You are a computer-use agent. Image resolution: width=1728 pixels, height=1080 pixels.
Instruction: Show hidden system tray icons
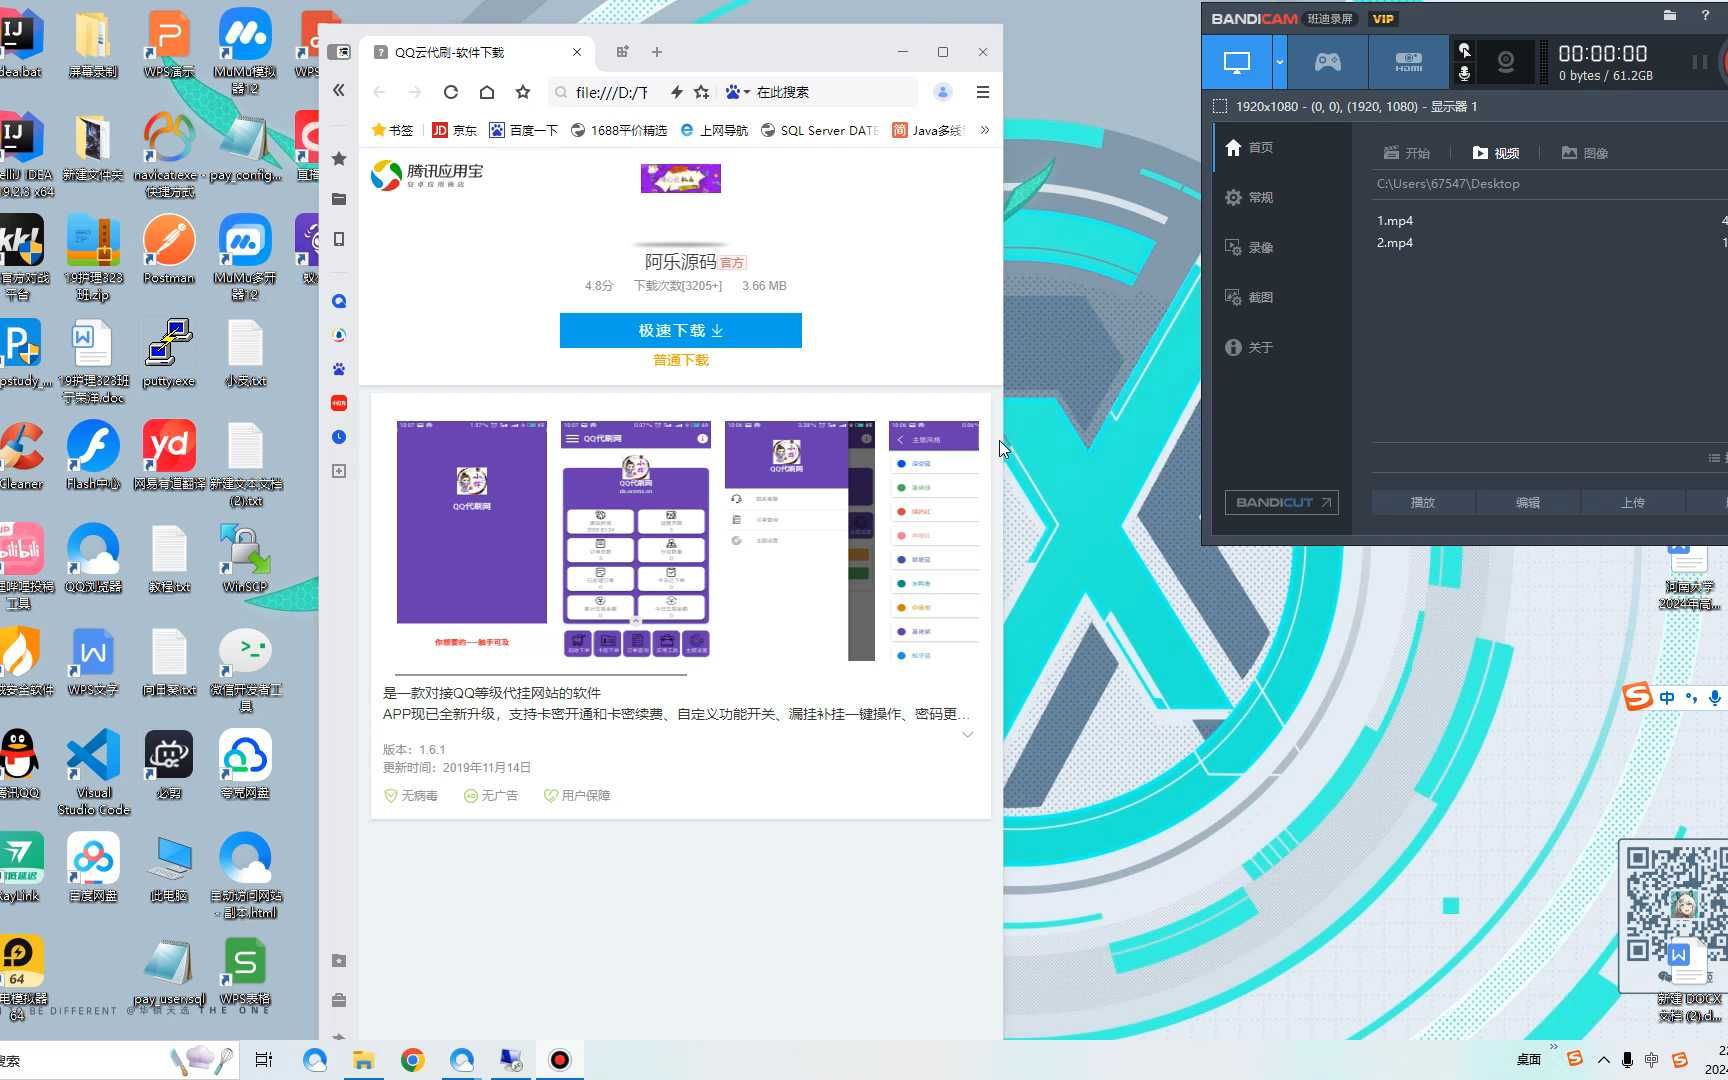[1604, 1060]
